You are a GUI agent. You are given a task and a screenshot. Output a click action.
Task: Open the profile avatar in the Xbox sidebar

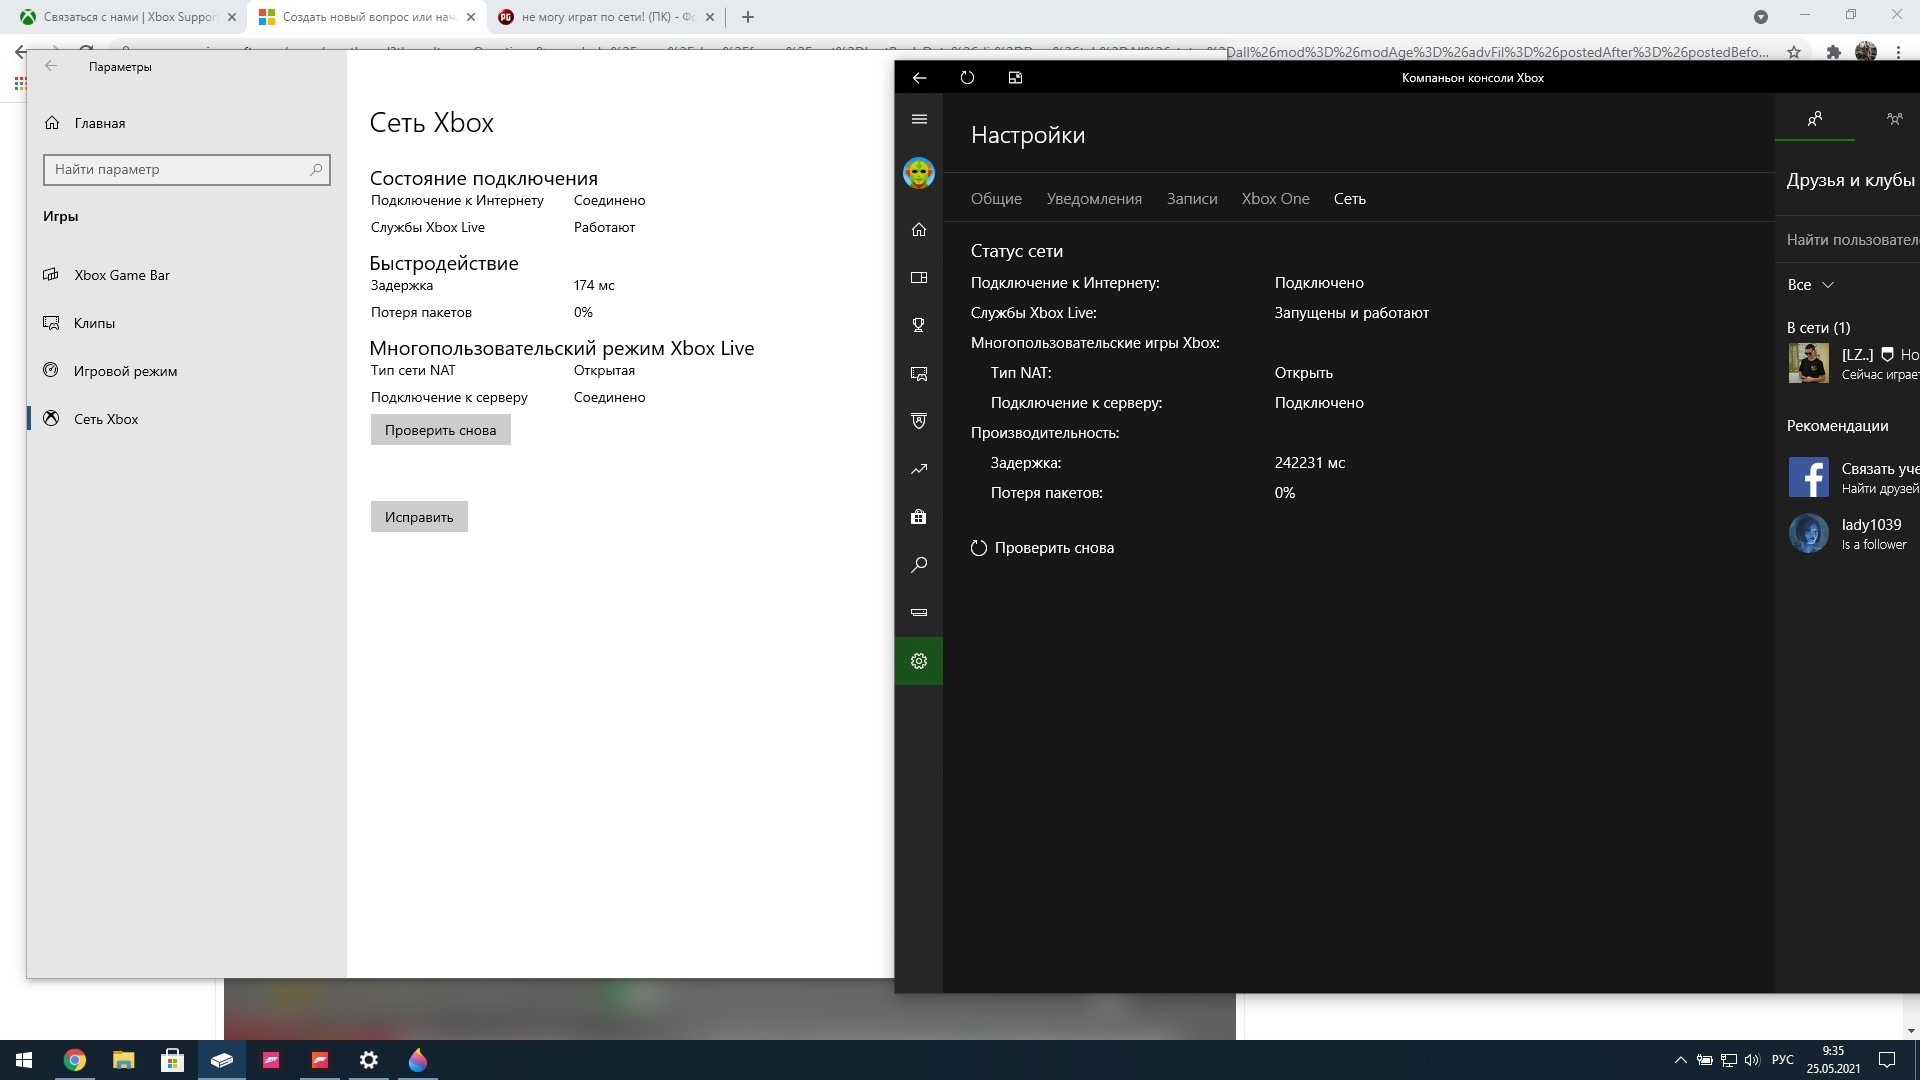[919, 173]
